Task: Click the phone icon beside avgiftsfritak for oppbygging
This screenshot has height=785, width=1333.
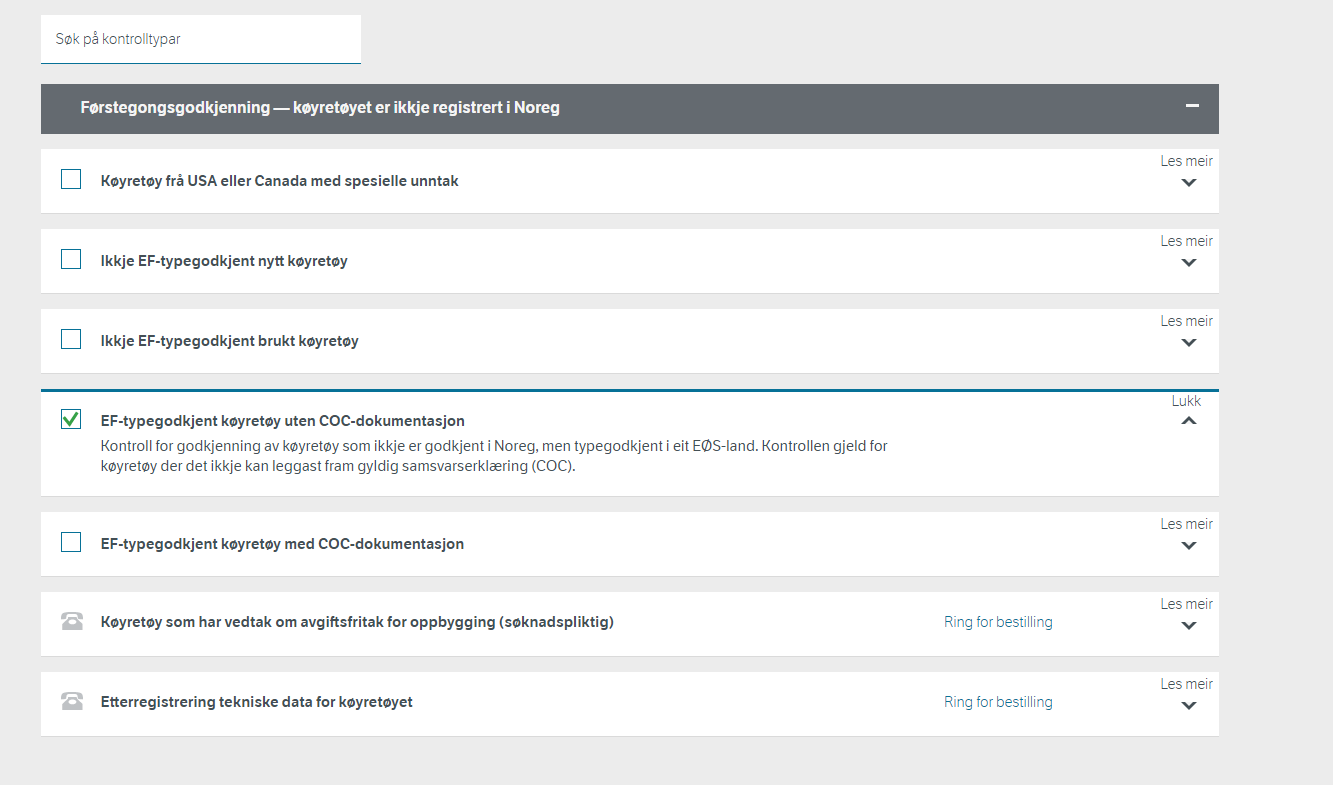Action: click(x=72, y=622)
